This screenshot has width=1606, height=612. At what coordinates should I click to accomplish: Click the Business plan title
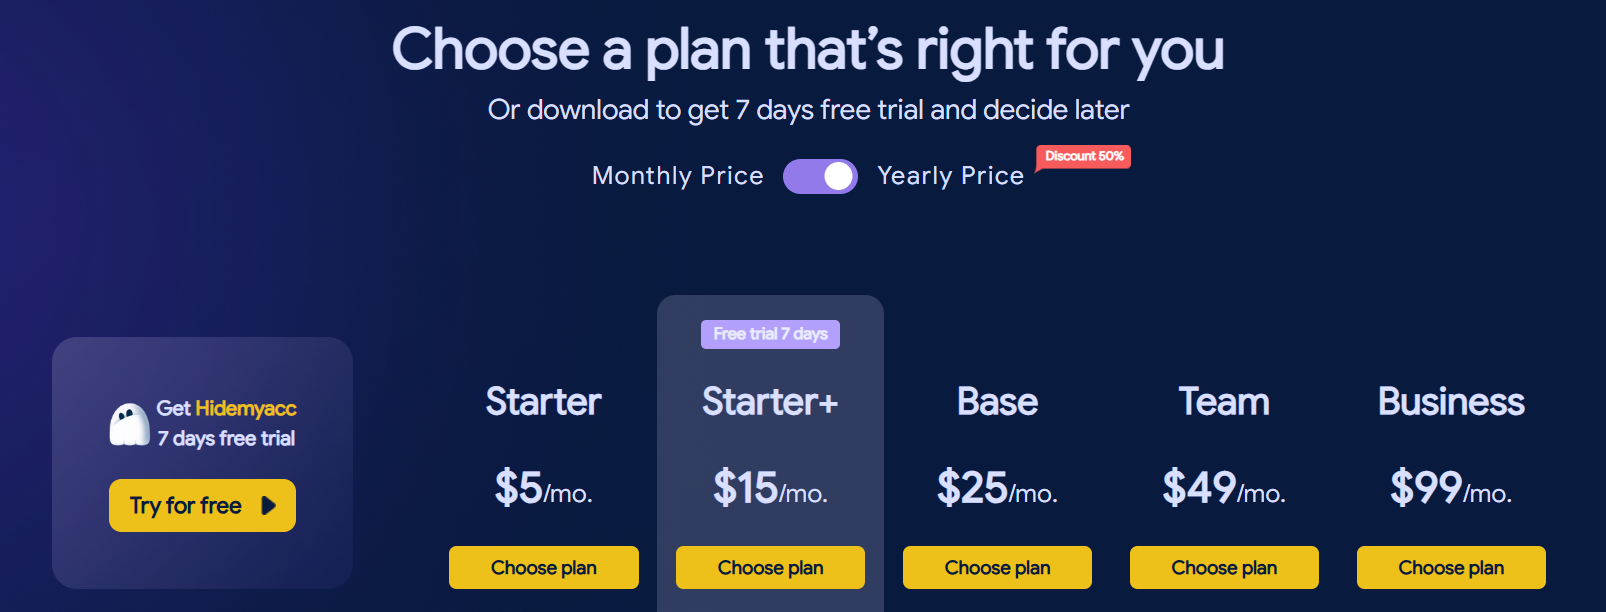click(1451, 402)
